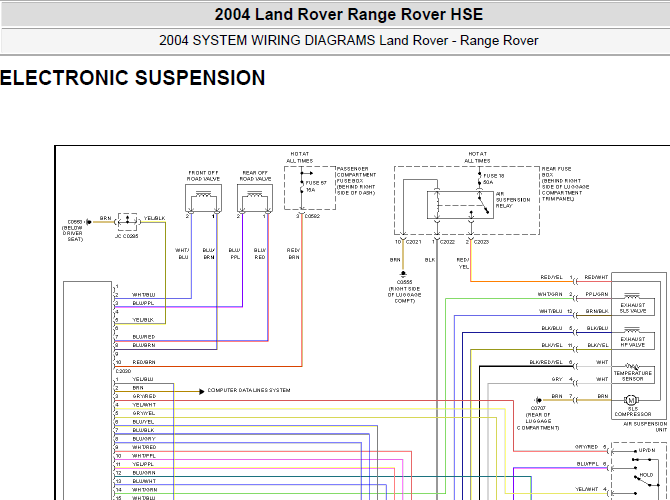Click the "FUSE 16 50A" label
This screenshot has width=670, height=500.
pyautogui.click(x=494, y=179)
